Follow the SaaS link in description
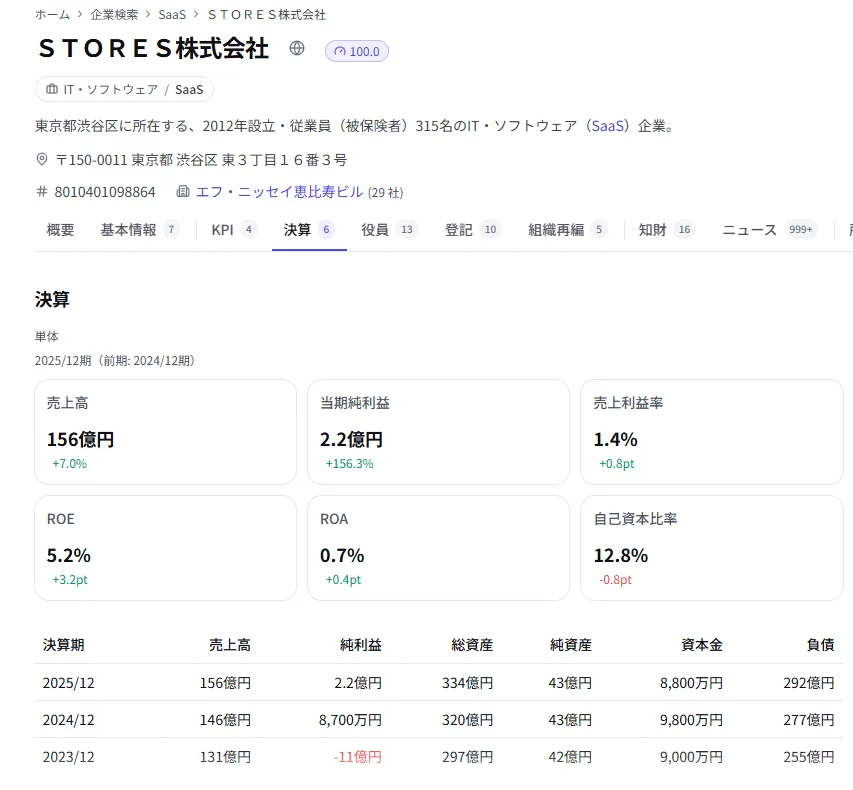 tap(608, 126)
